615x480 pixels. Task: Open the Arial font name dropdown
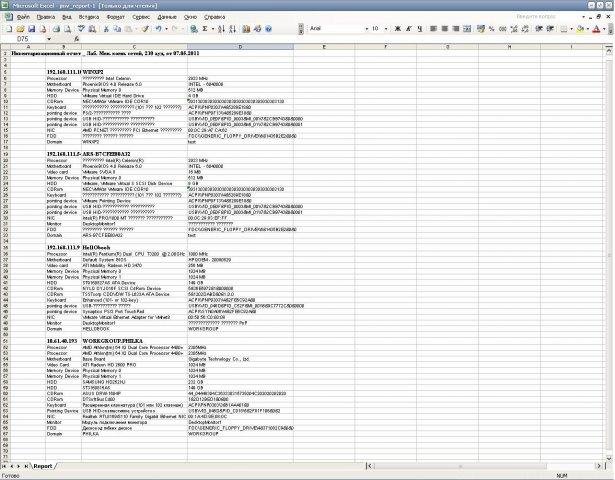pos(366,29)
